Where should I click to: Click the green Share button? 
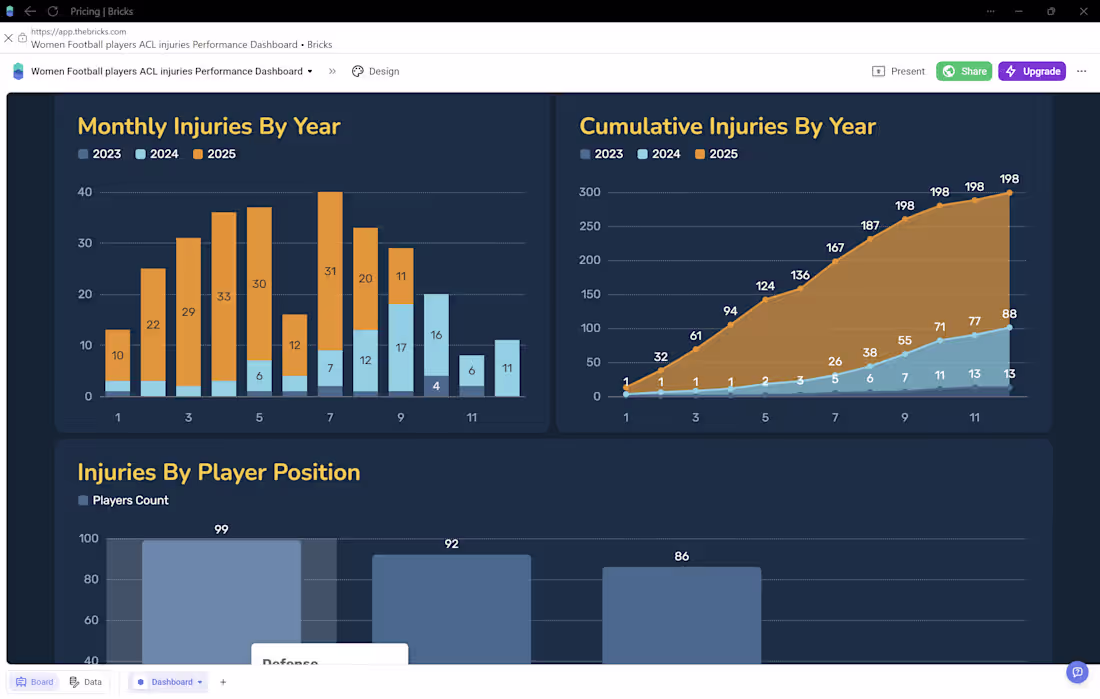(964, 71)
